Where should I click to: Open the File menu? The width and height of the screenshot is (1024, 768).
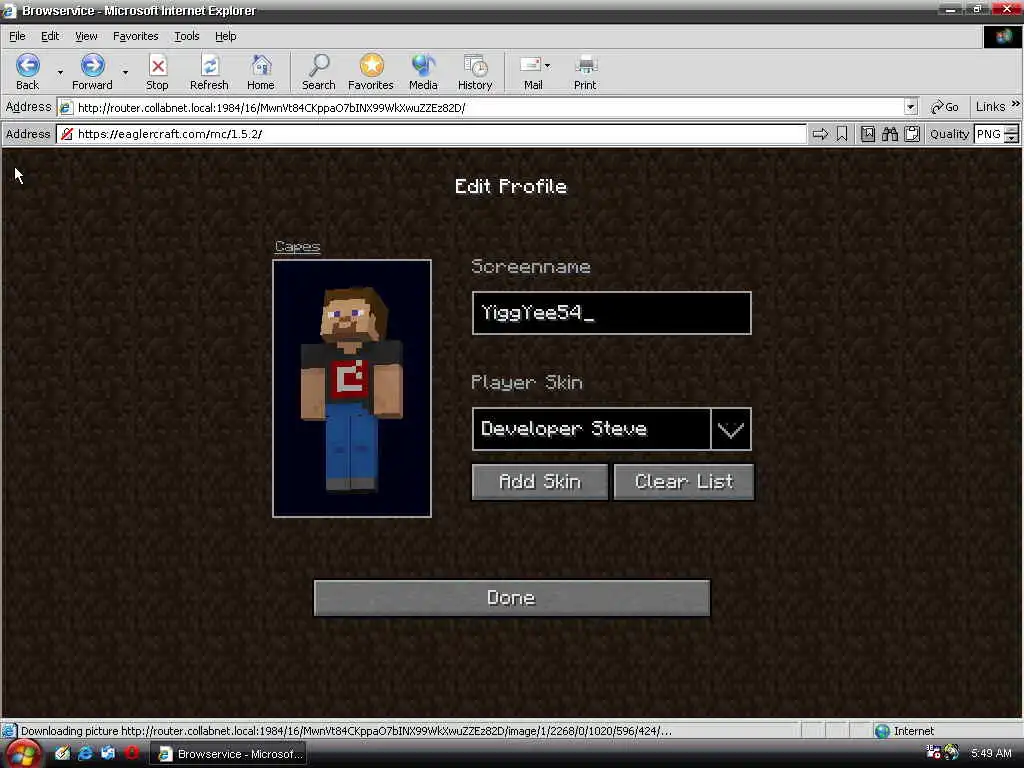click(17, 37)
